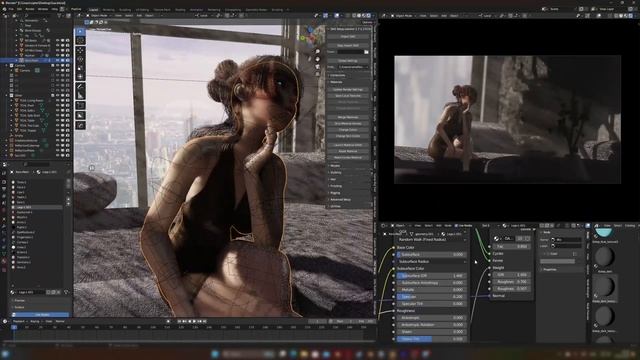Select the highlighted material sphere asset thumbnail
The width and height of the screenshot is (640, 360).
click(604, 287)
